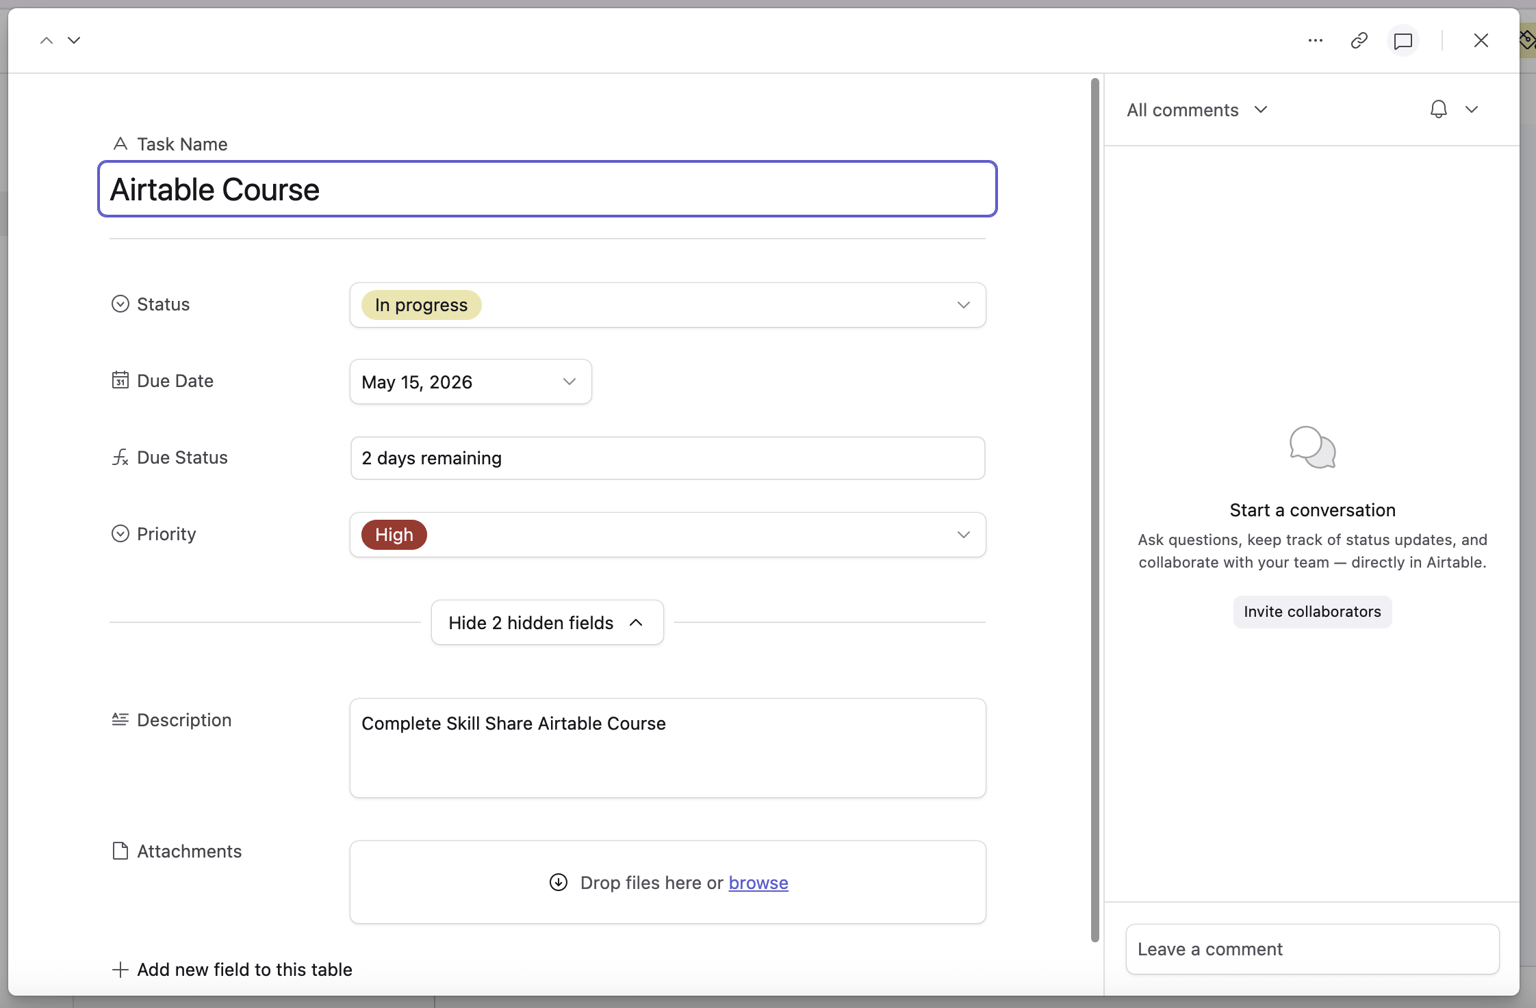Open the All comments filter dropdown
The width and height of the screenshot is (1536, 1008).
pyautogui.click(x=1197, y=110)
